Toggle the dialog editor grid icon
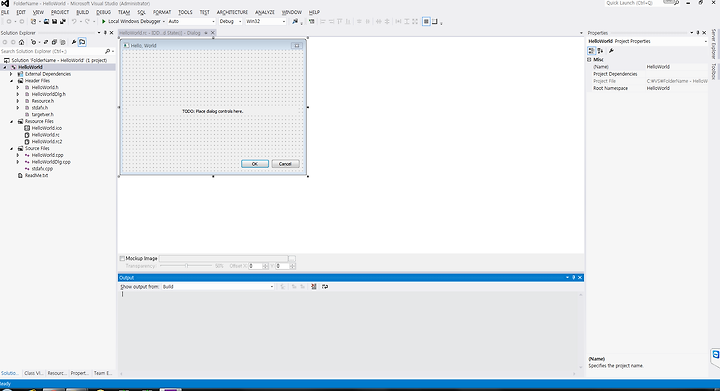Screen dimensions: 720x391 pos(426,21)
